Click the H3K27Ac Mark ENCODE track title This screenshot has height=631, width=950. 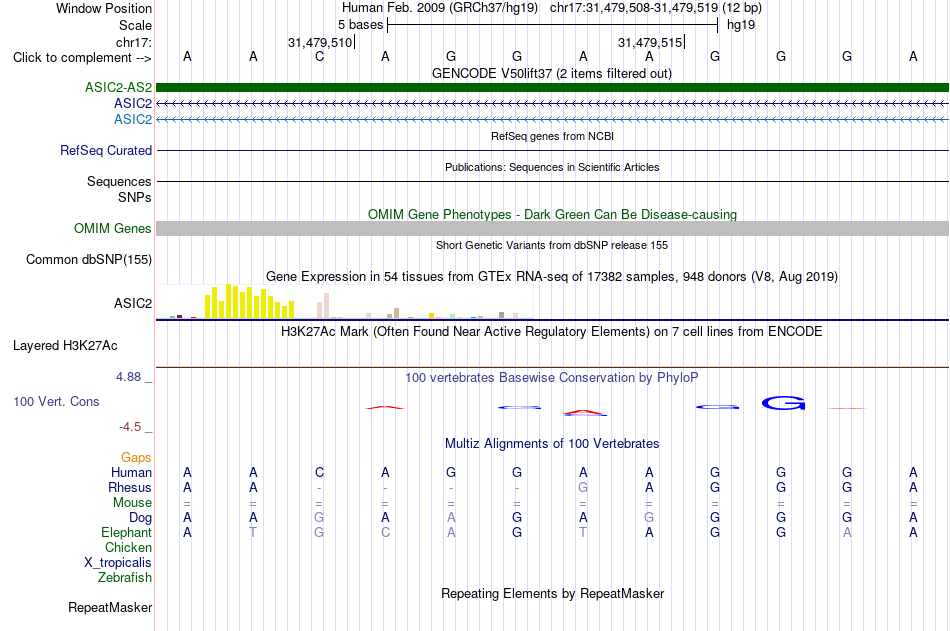552,332
